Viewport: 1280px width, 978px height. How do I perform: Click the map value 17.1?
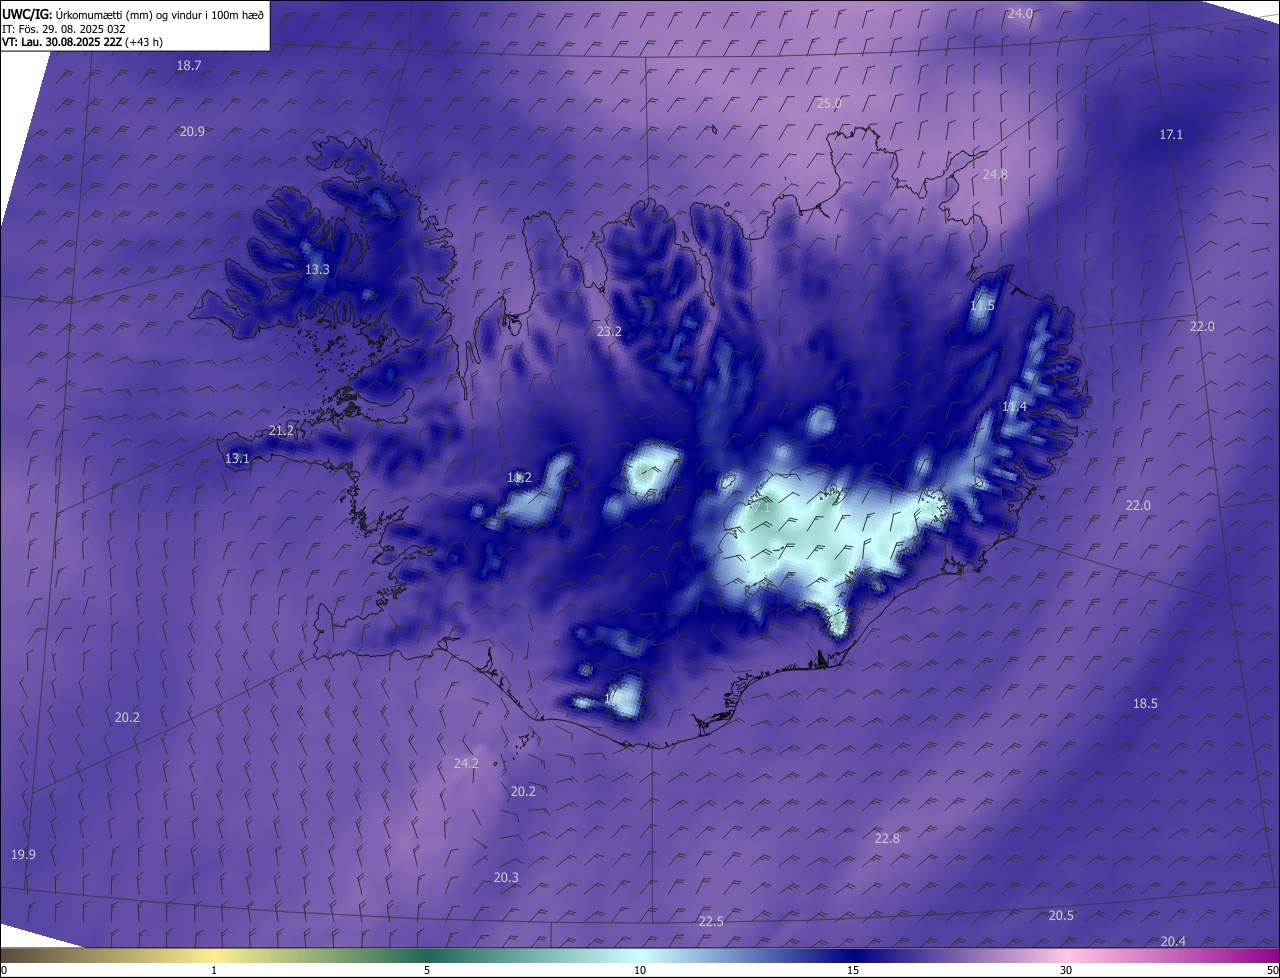pyautogui.click(x=1171, y=134)
